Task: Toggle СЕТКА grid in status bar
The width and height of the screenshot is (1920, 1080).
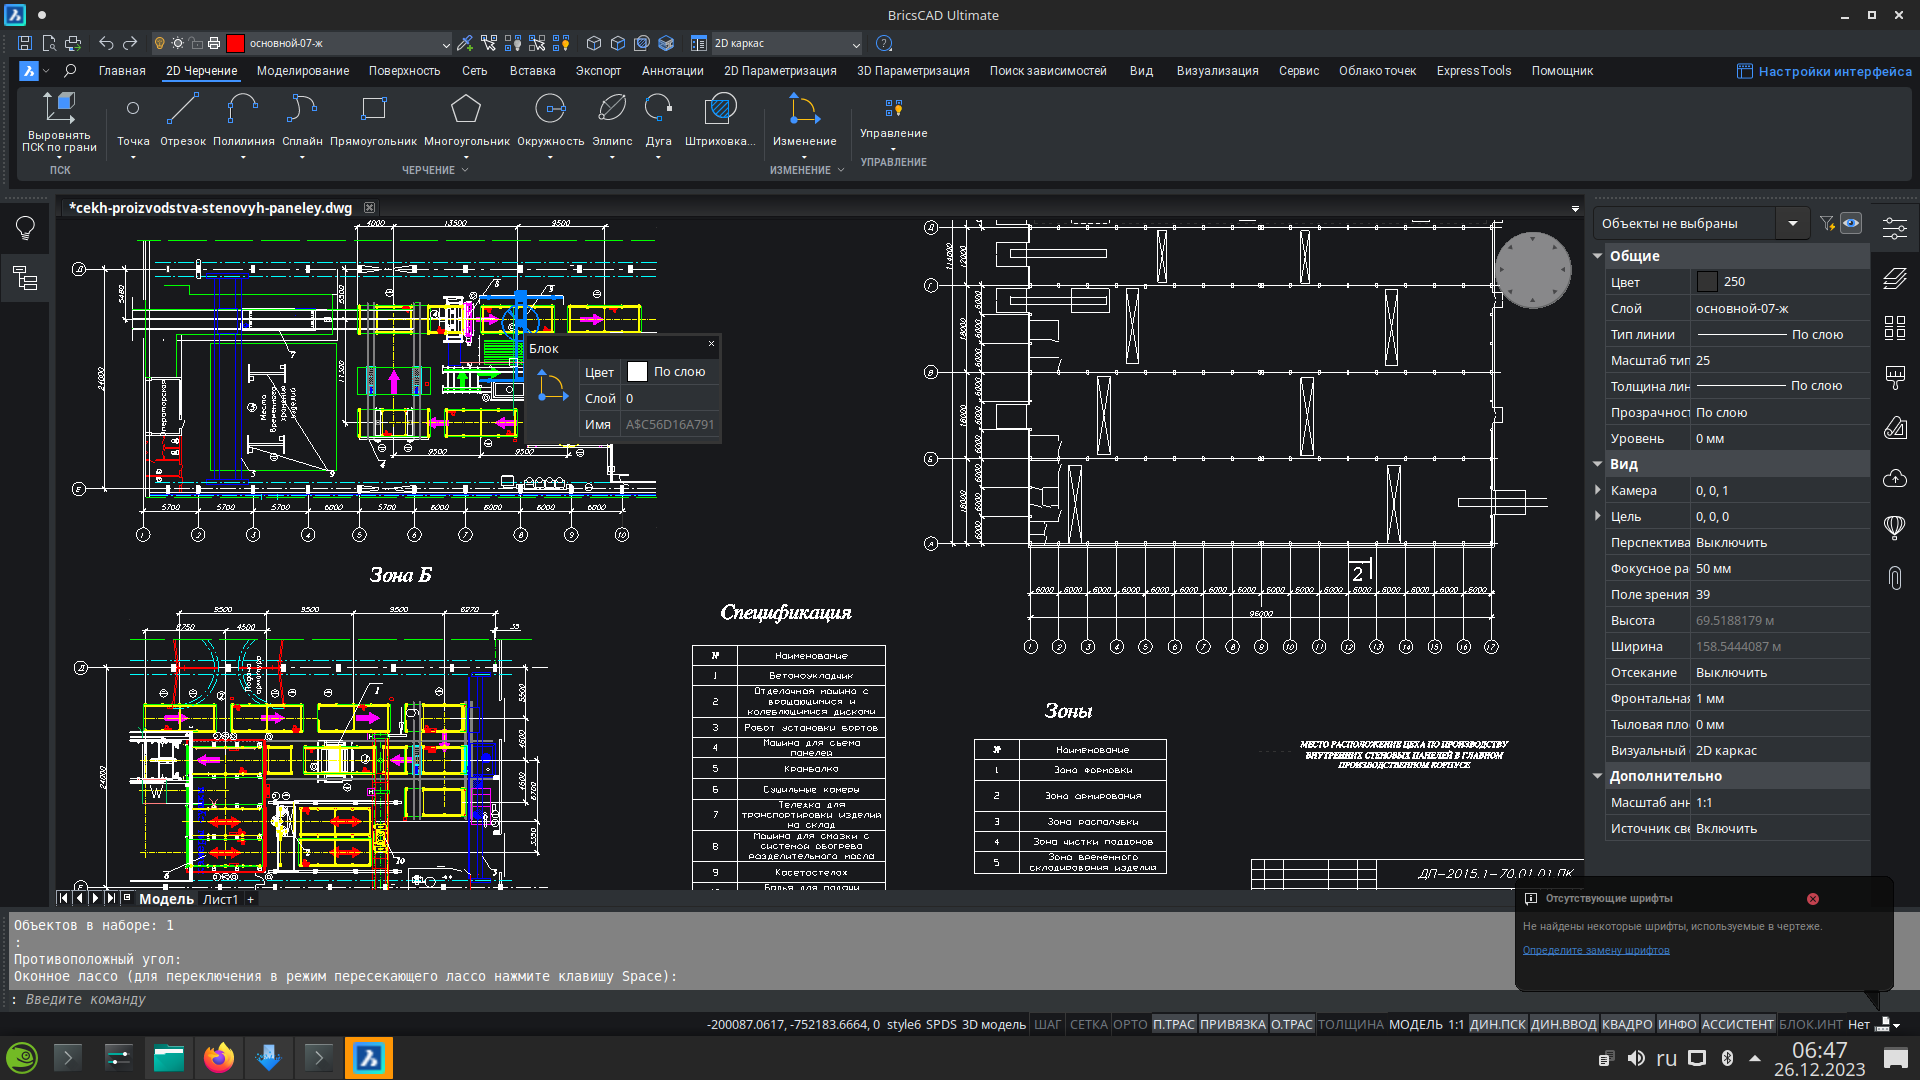Action: [1088, 1024]
